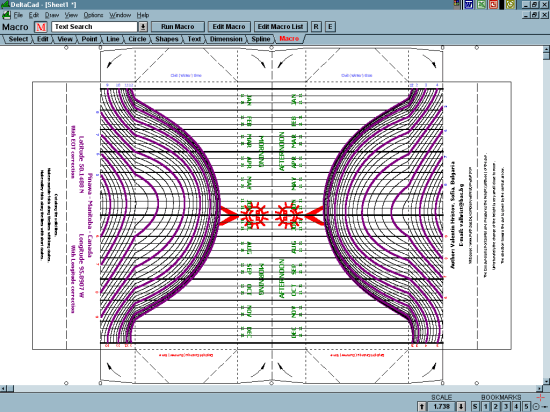Image resolution: width=550 pixels, height=412 pixels.
Task: Click the horizontal scrollbar left arrow
Action: click(3, 389)
